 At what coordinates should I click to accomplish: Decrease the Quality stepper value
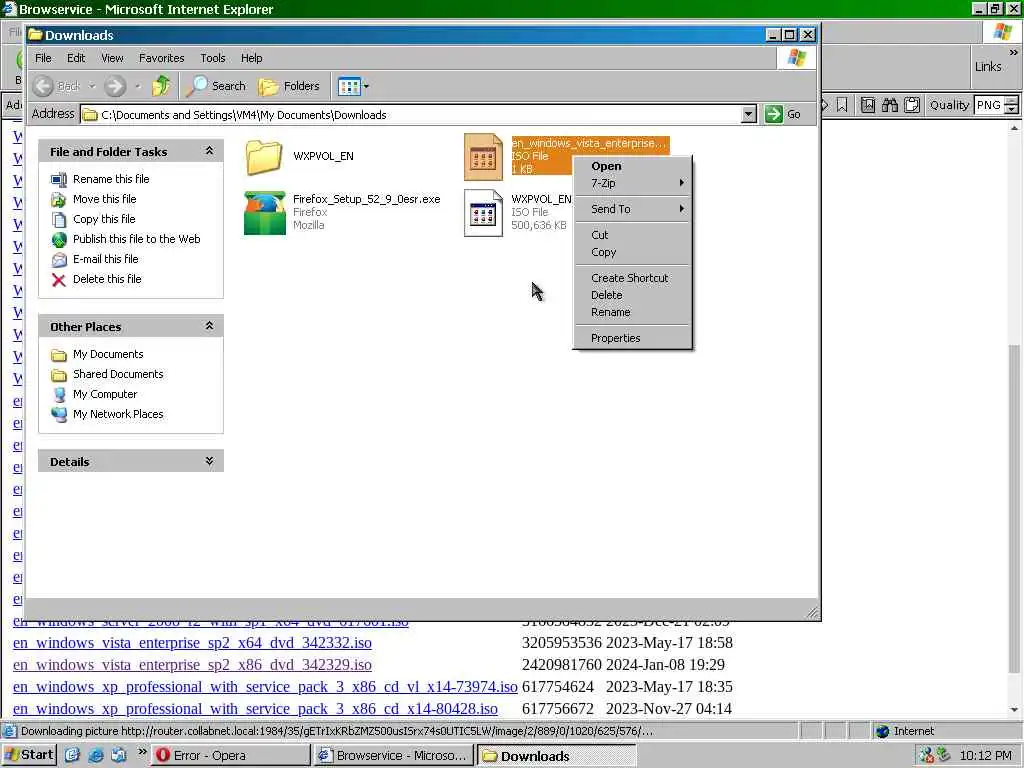pos(1012,110)
